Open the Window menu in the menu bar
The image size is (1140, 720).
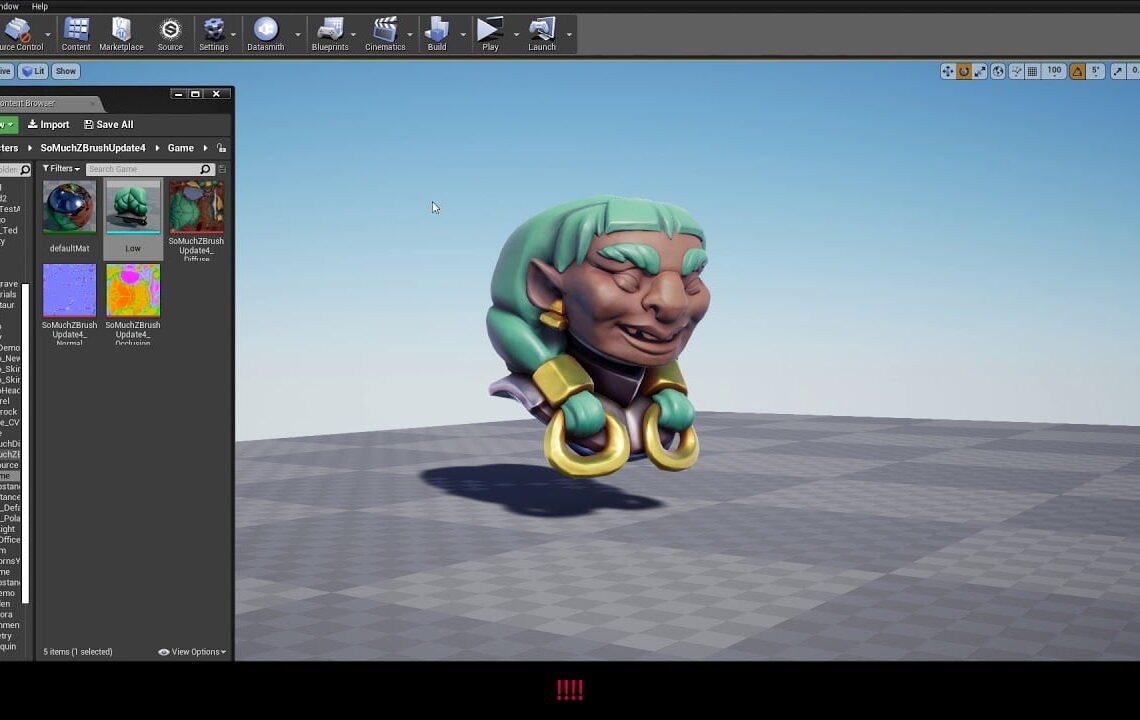(10, 5)
